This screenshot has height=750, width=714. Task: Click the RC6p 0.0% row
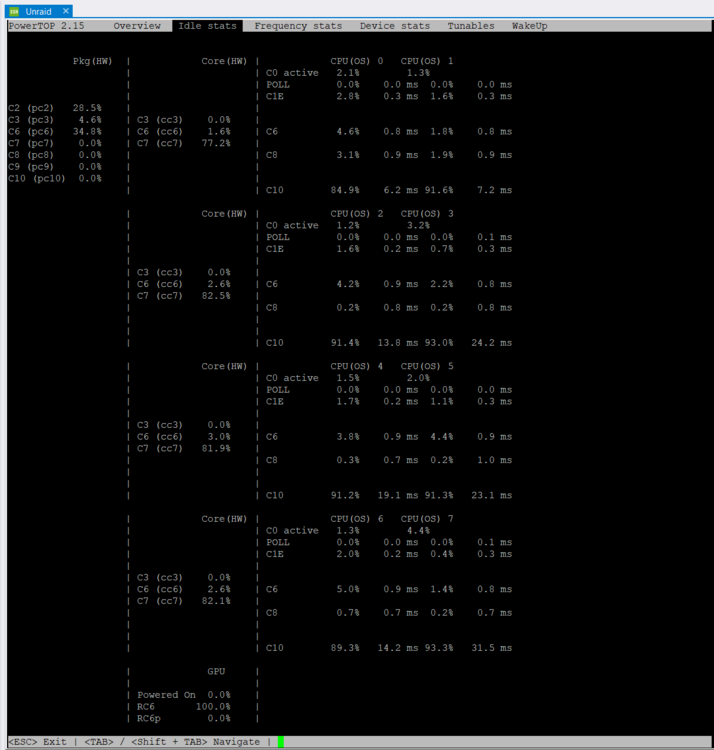click(184, 718)
